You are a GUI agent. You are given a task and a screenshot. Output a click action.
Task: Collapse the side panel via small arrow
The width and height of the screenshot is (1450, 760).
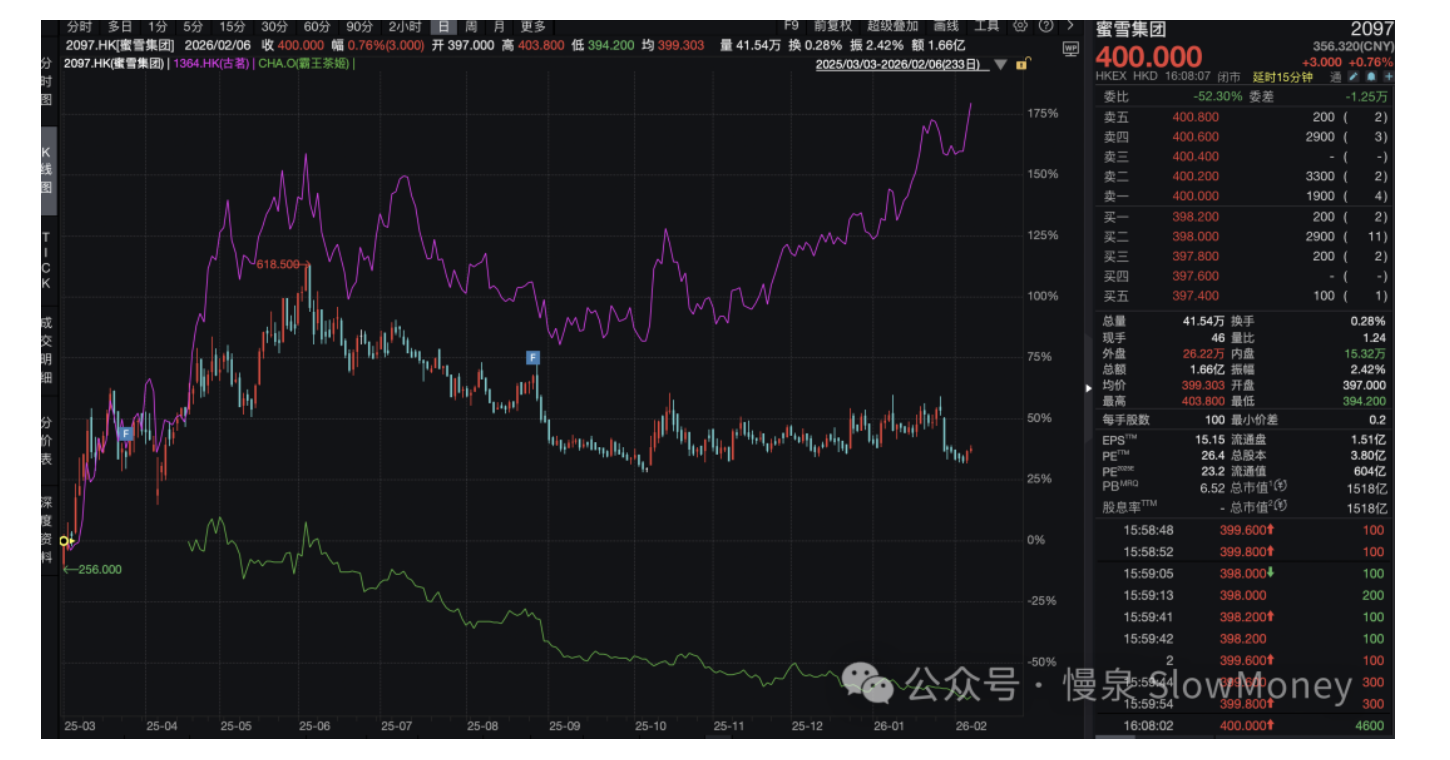pyautogui.click(x=1088, y=387)
